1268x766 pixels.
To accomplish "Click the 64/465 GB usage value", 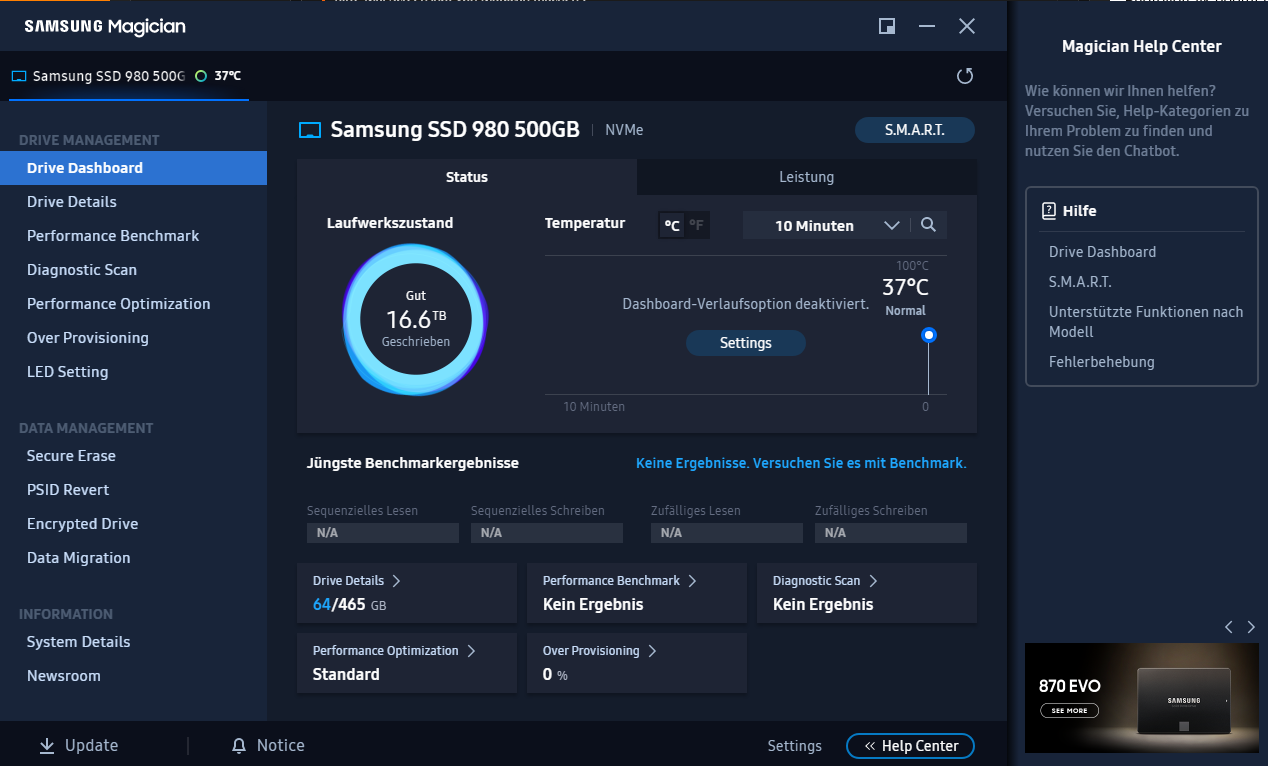I will point(349,605).
